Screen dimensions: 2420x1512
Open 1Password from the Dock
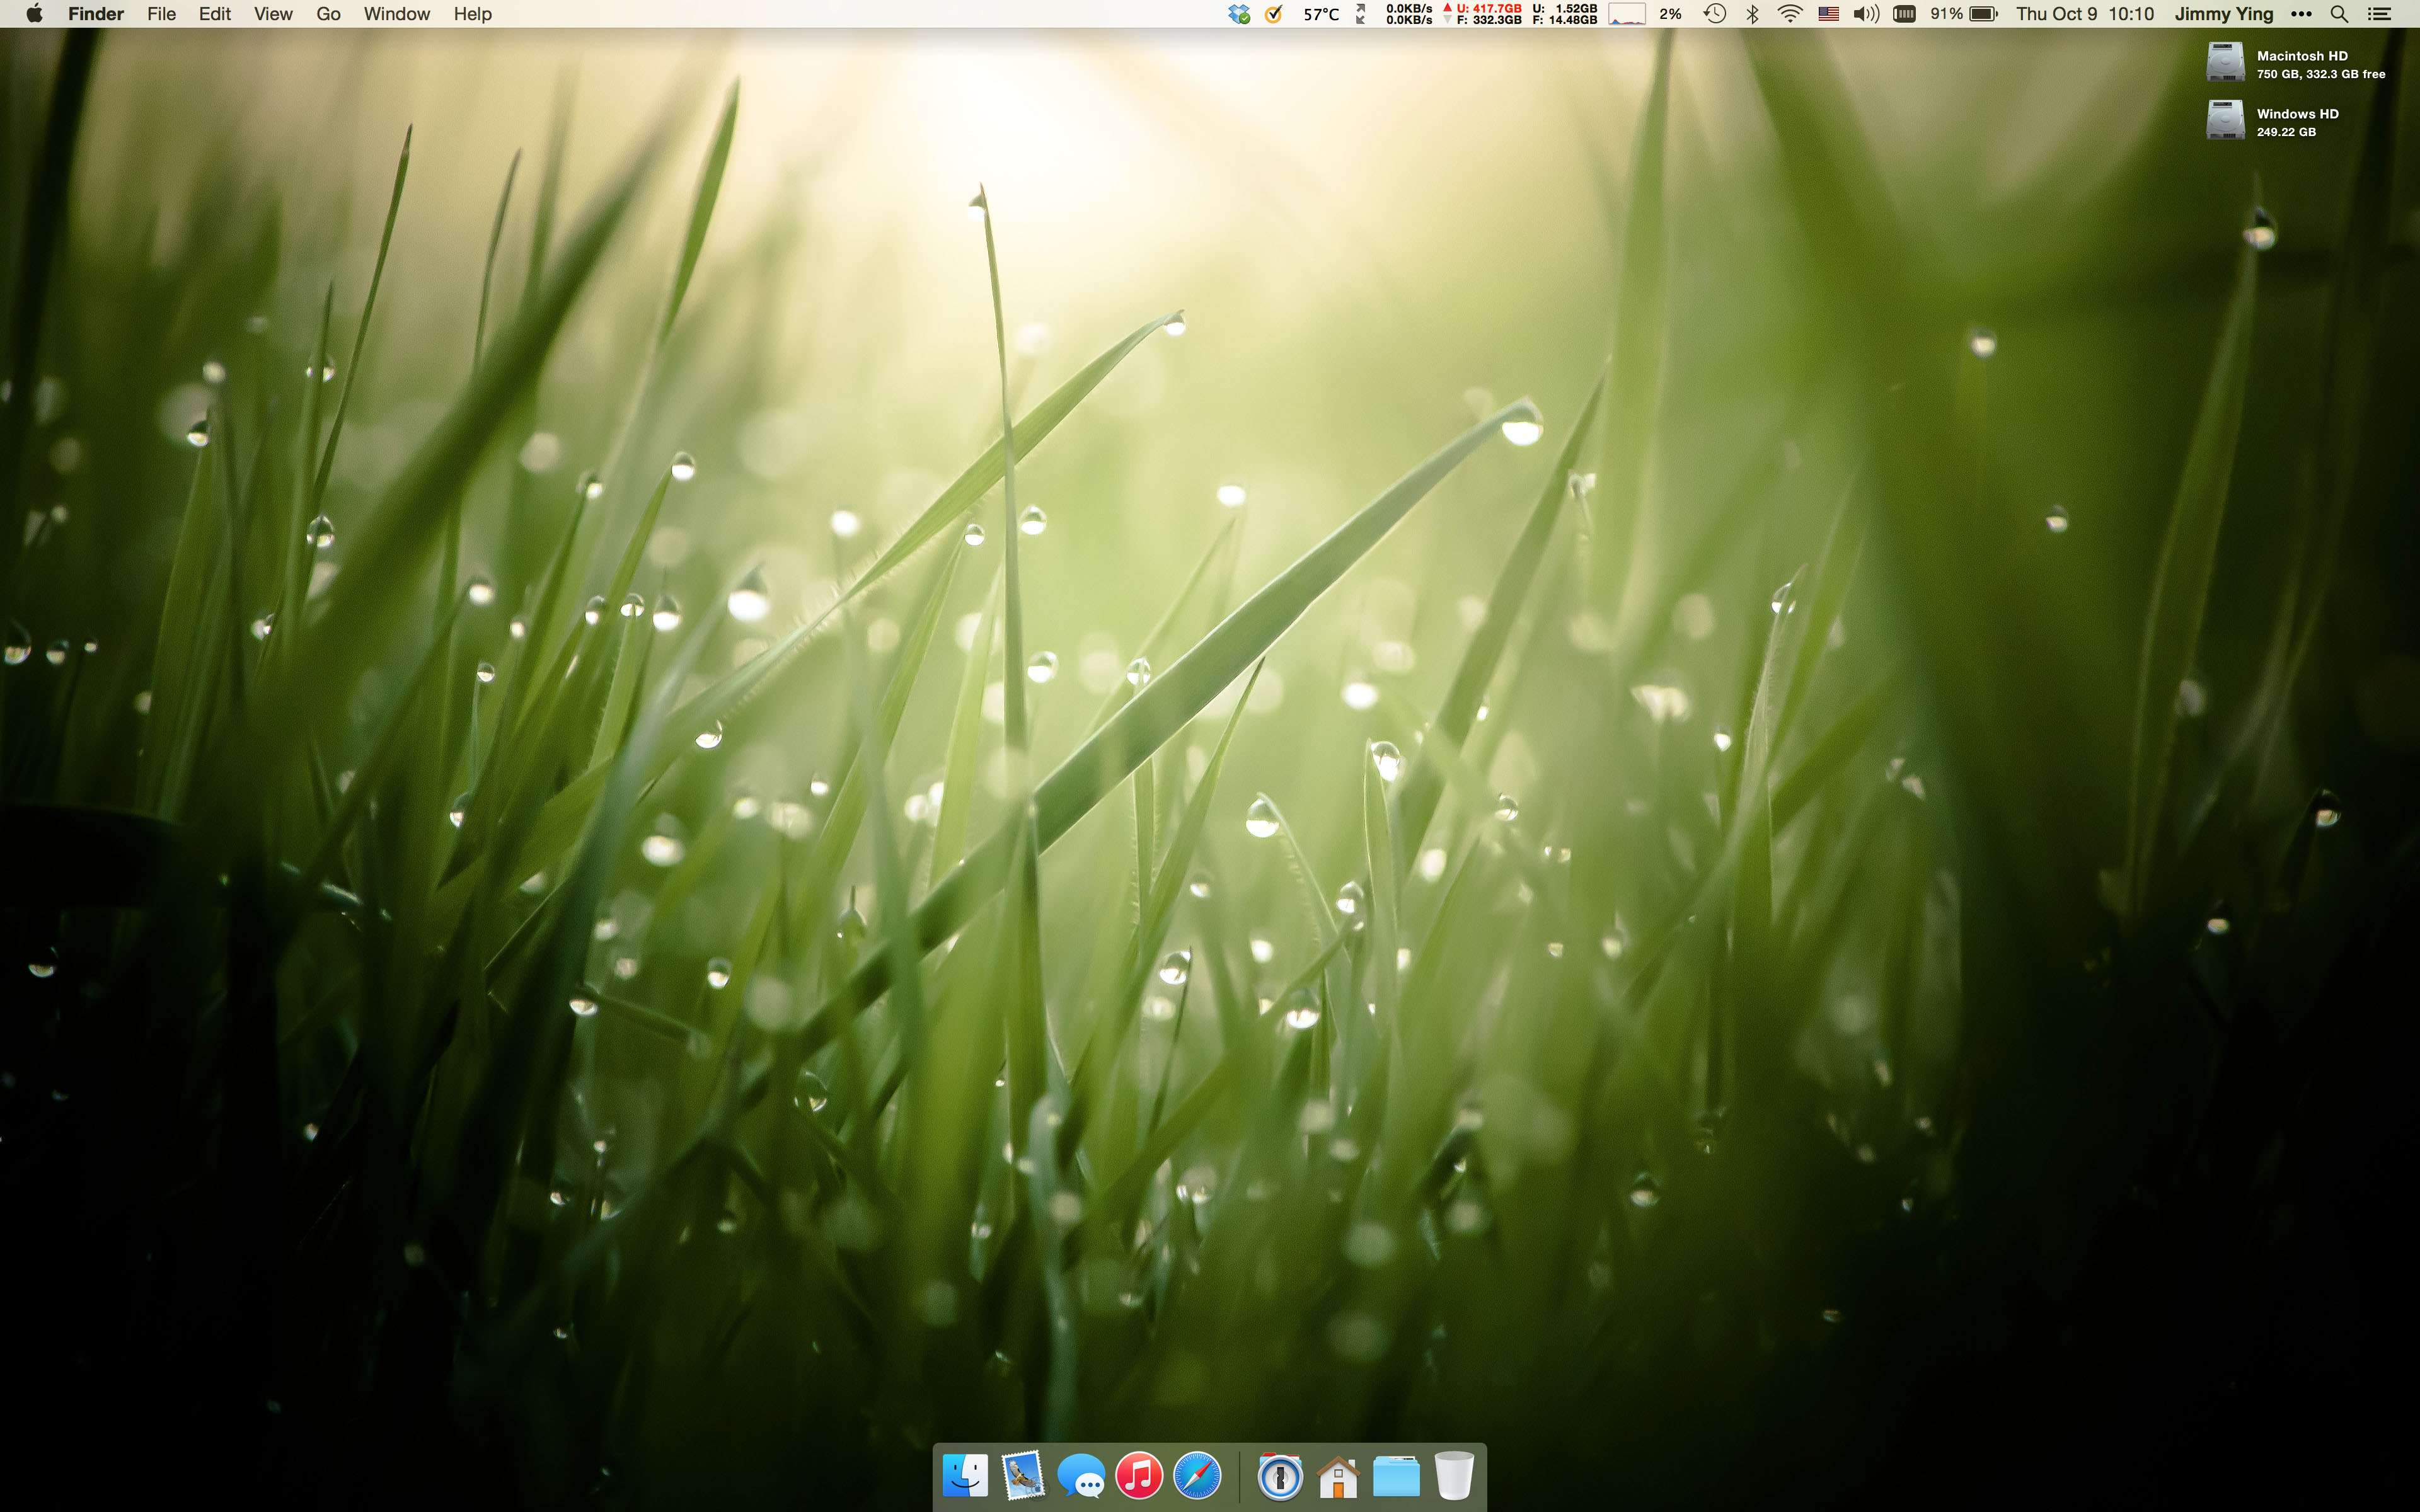[1280, 1476]
